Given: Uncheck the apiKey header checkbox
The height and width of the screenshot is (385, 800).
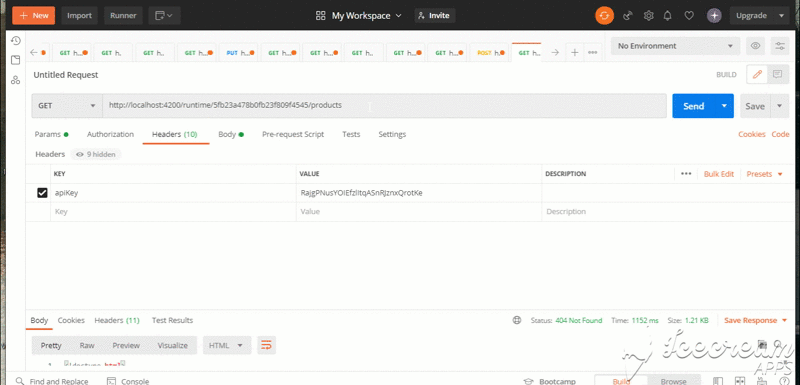Looking at the screenshot, I should (42, 193).
